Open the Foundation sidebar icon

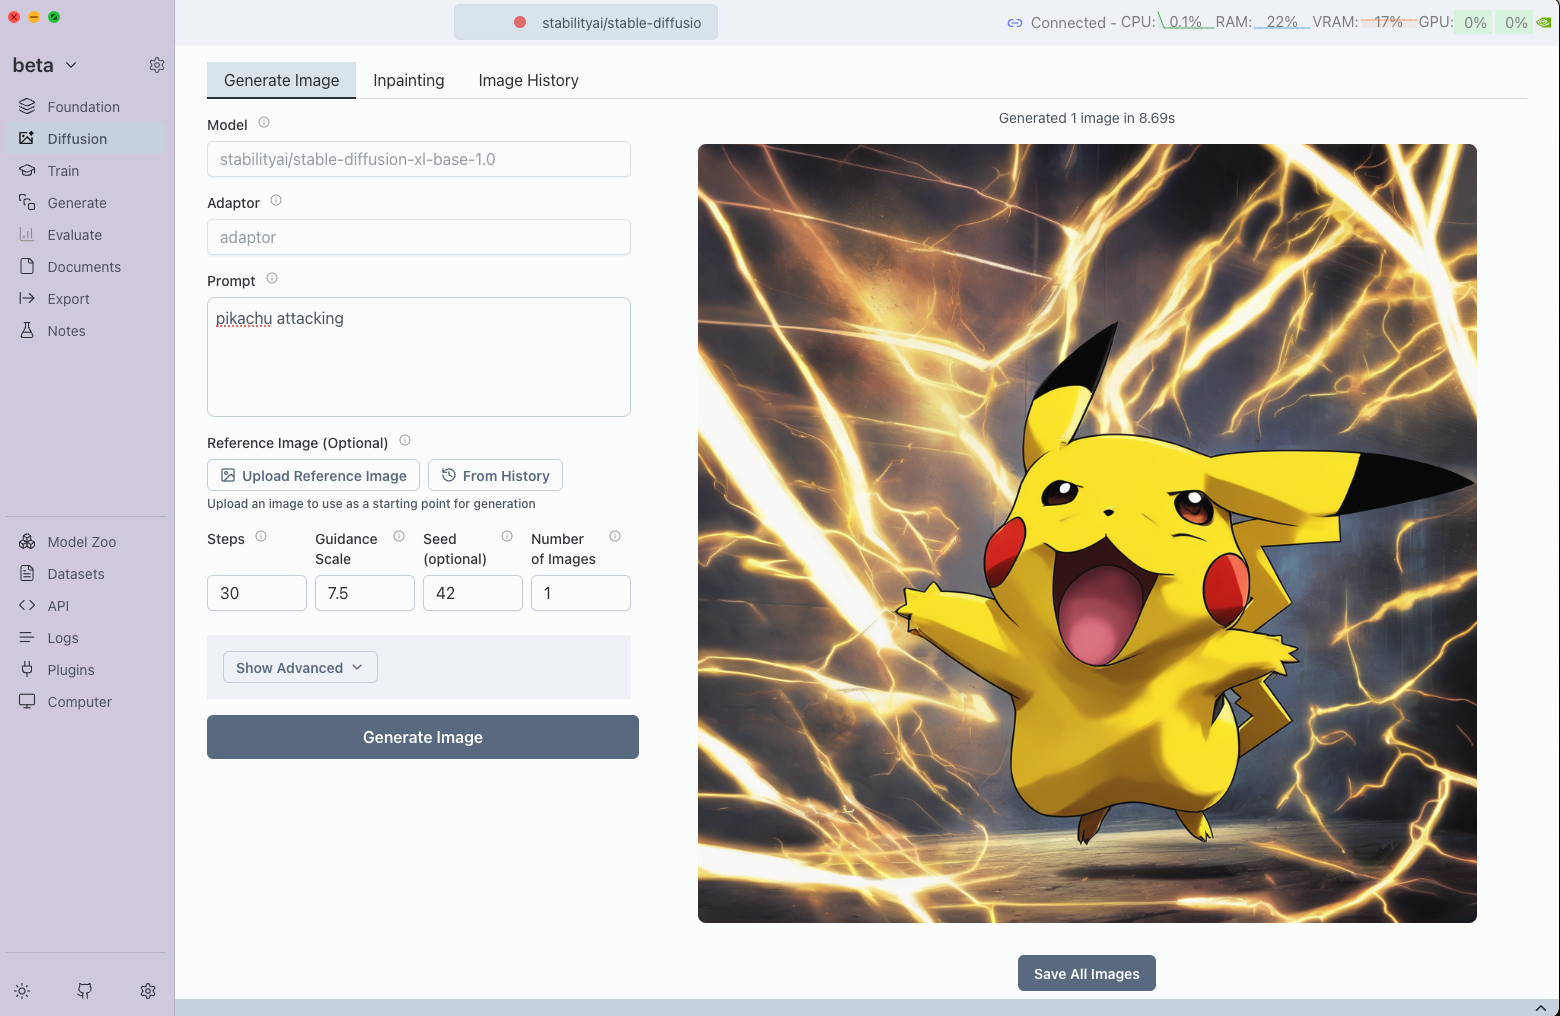pos(27,106)
